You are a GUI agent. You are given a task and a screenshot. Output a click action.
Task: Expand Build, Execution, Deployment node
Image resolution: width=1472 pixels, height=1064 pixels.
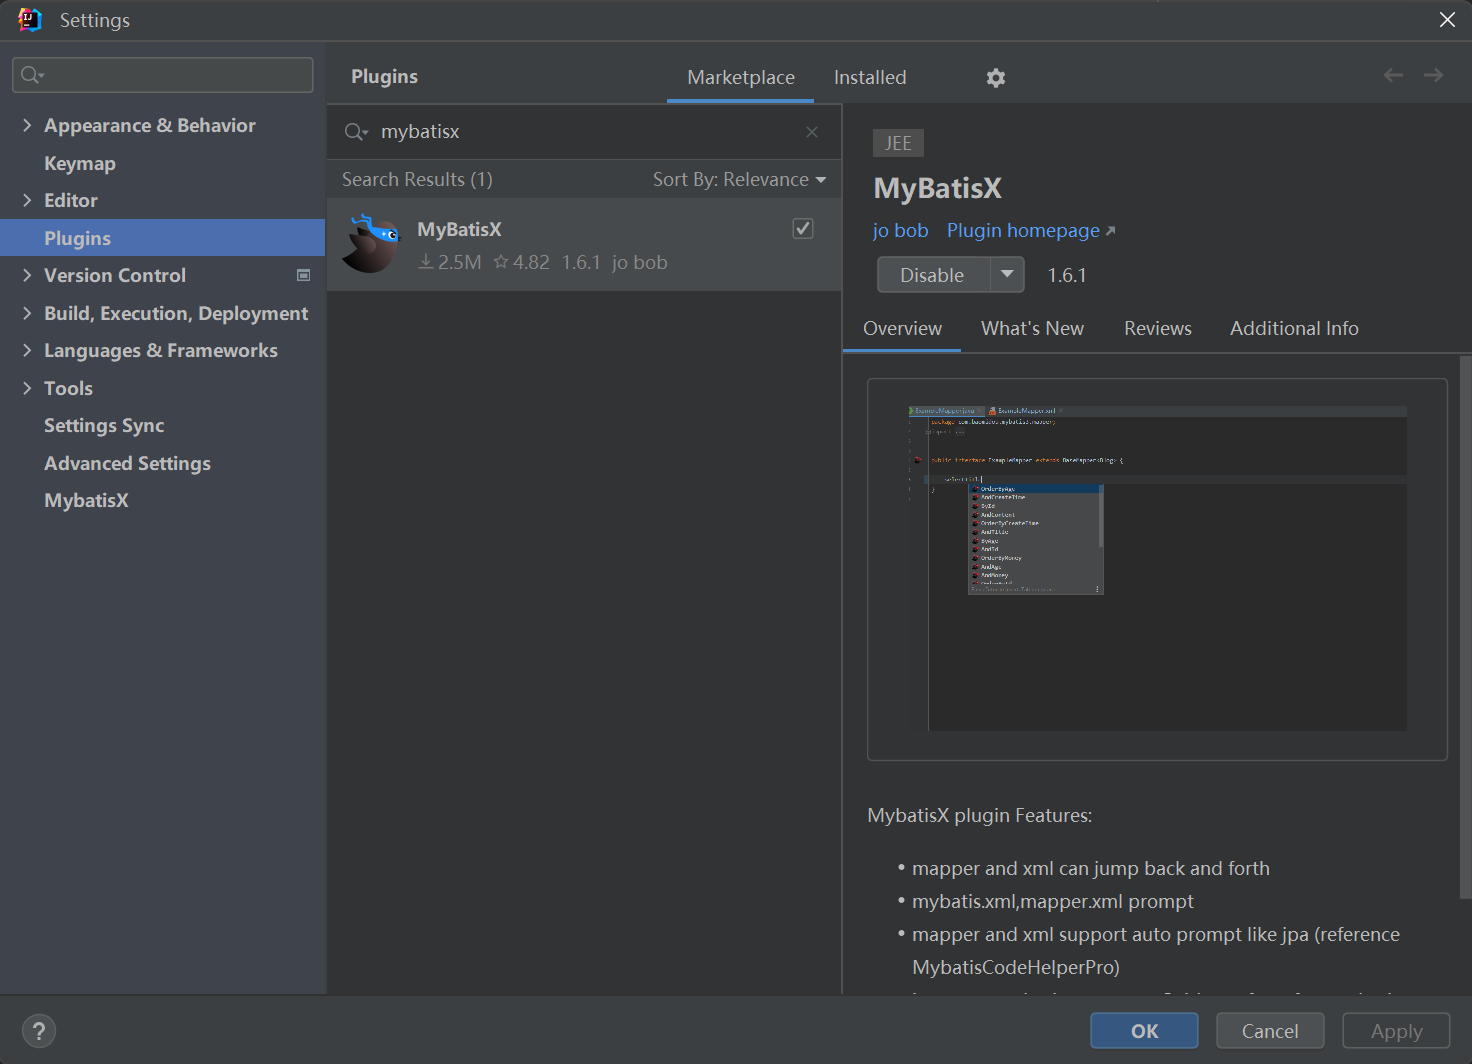[x=27, y=313]
